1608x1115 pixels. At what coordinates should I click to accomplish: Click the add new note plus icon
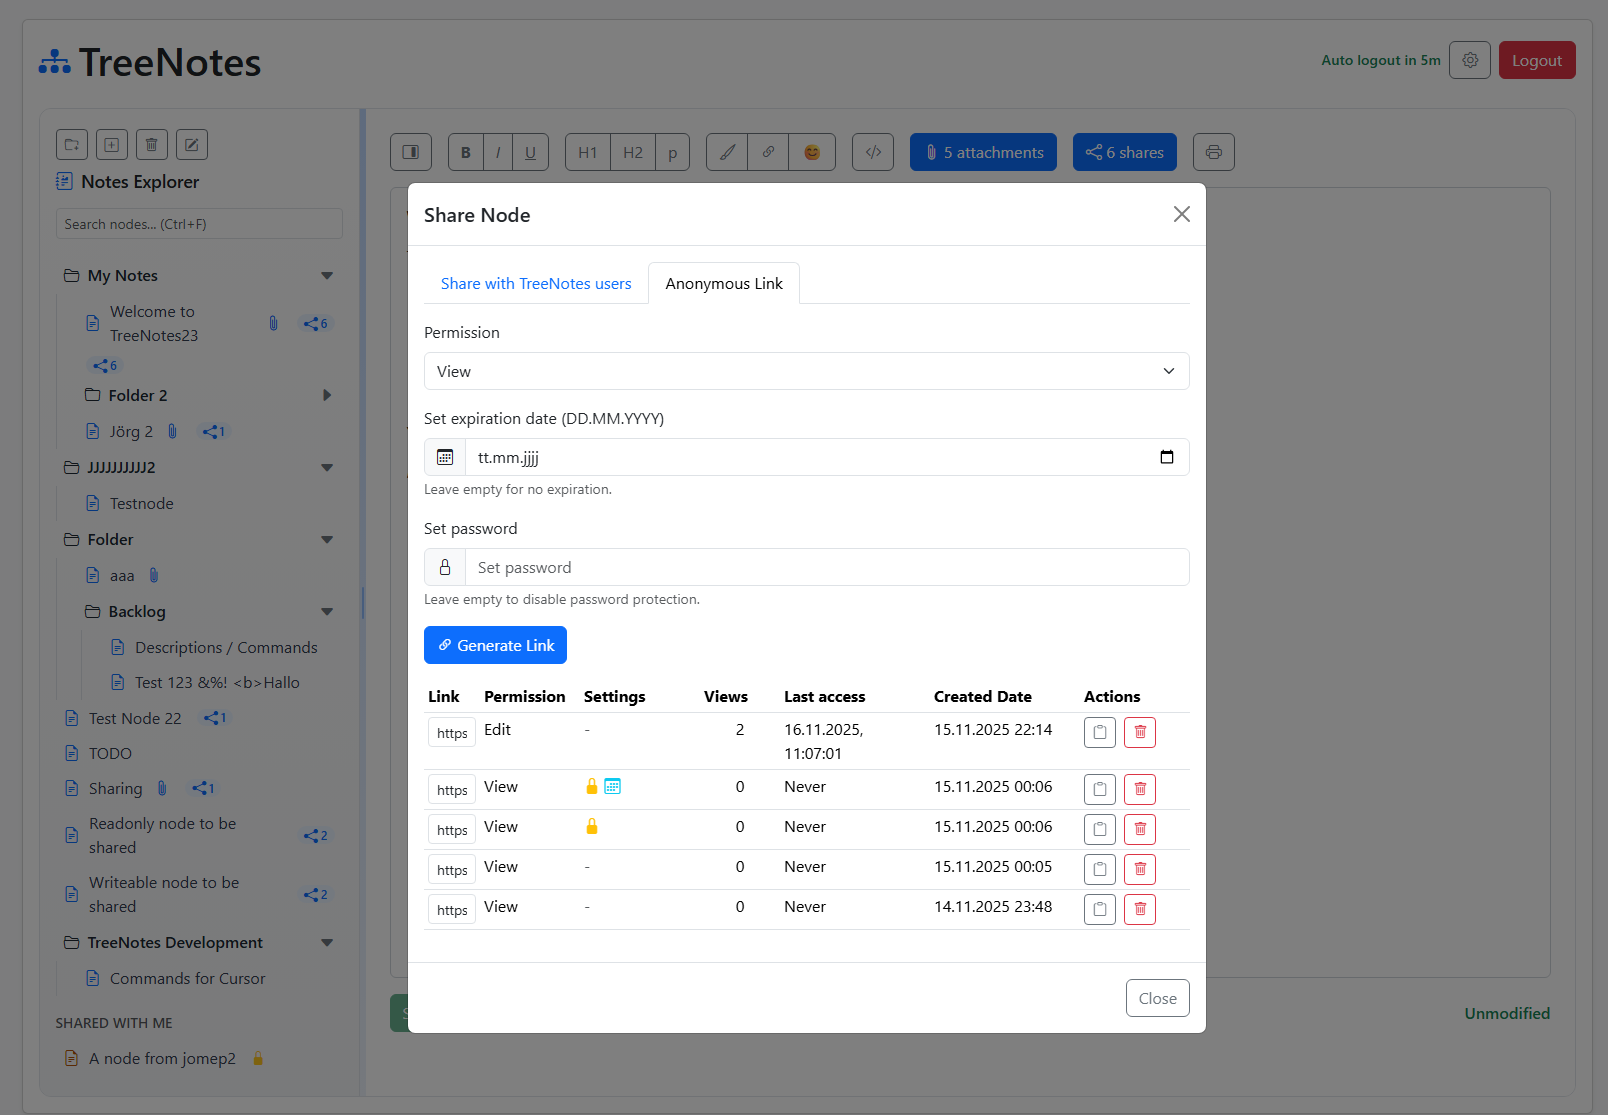[111, 144]
